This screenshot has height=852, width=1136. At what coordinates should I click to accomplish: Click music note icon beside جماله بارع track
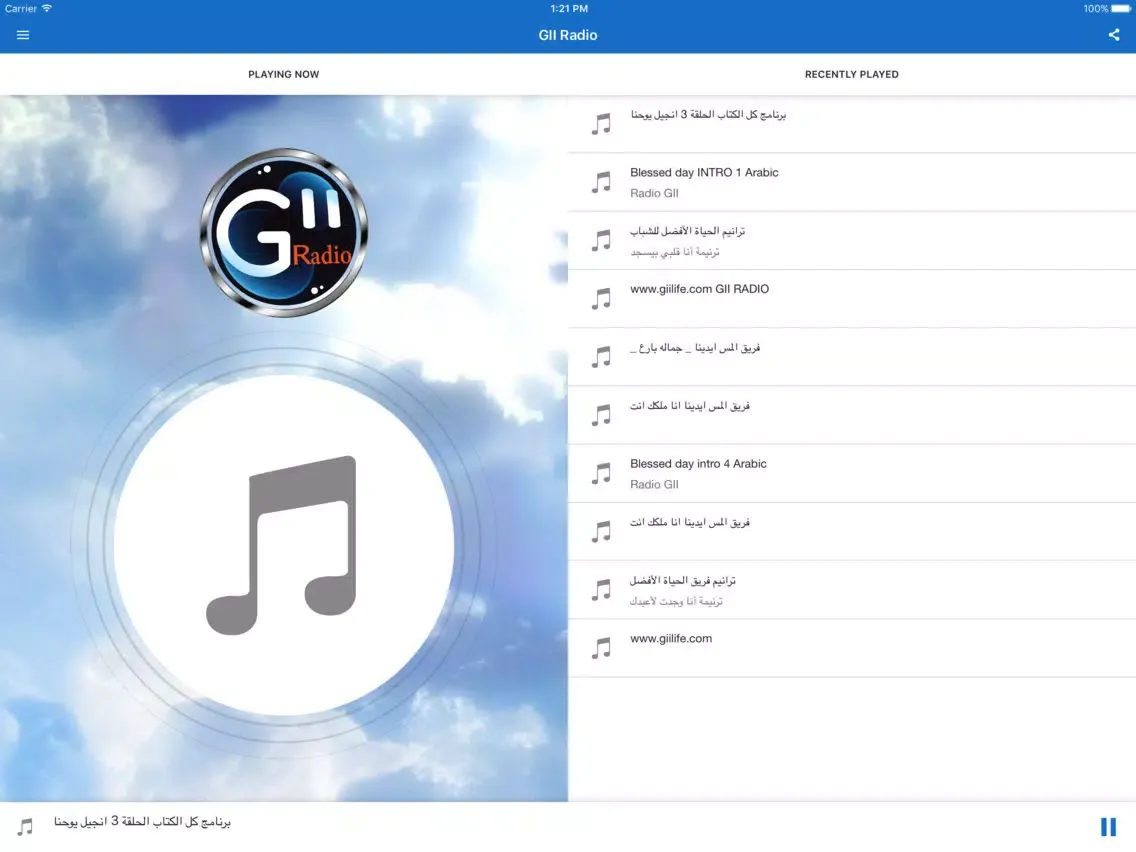pyautogui.click(x=601, y=357)
